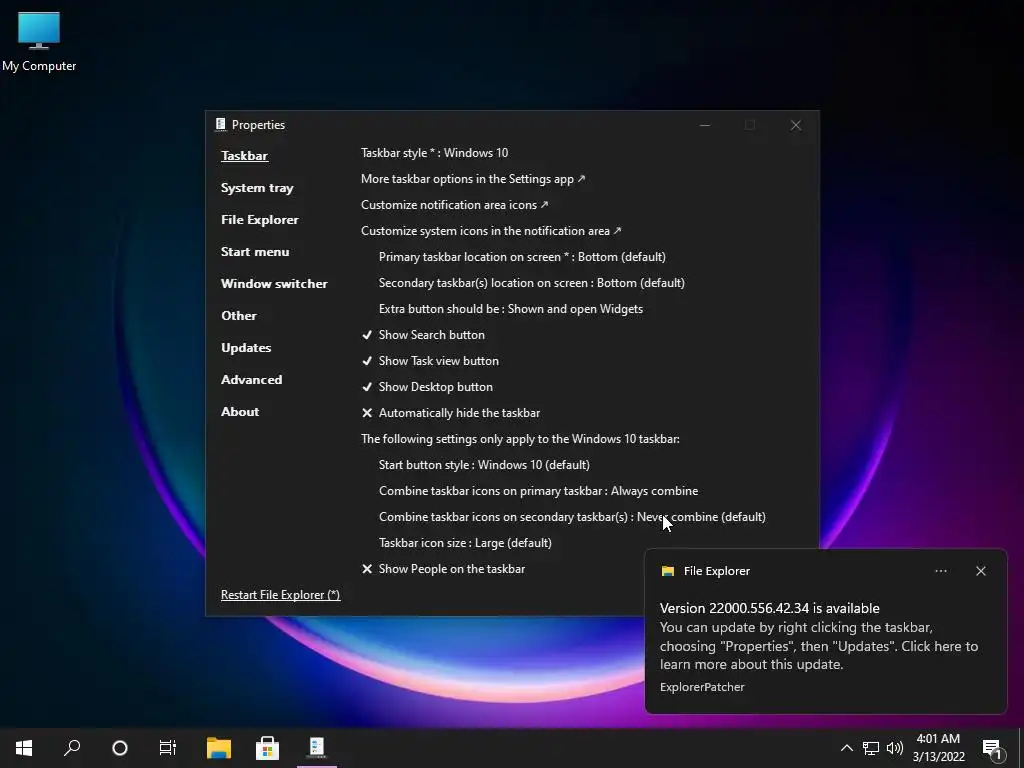Select the Taskbar section
Image resolution: width=1024 pixels, height=768 pixels.
point(244,155)
